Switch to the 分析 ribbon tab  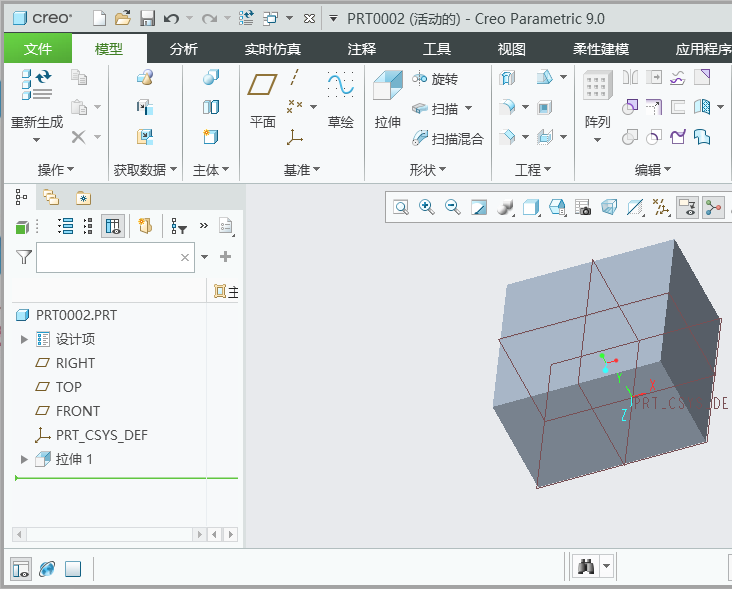coord(183,48)
